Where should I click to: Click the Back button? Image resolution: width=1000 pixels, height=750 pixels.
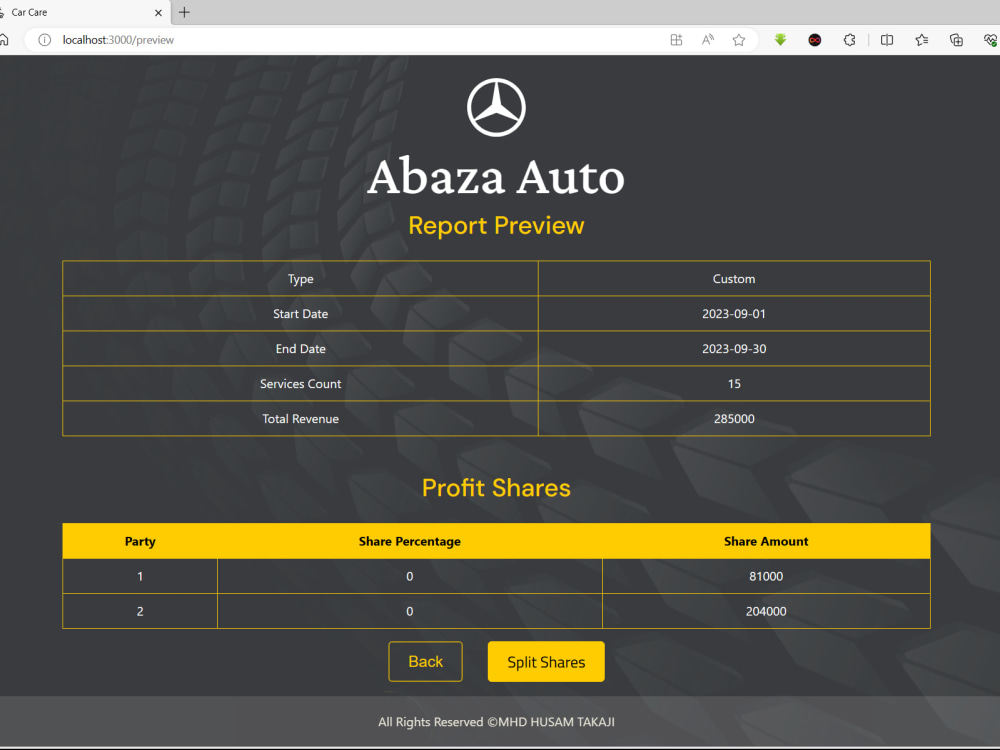(x=425, y=661)
